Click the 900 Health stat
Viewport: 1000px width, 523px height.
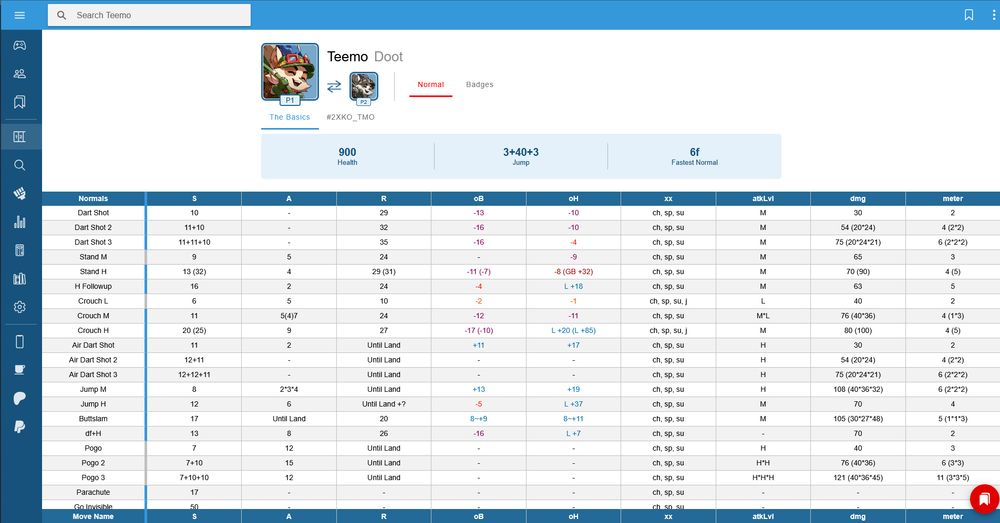[x=347, y=156]
